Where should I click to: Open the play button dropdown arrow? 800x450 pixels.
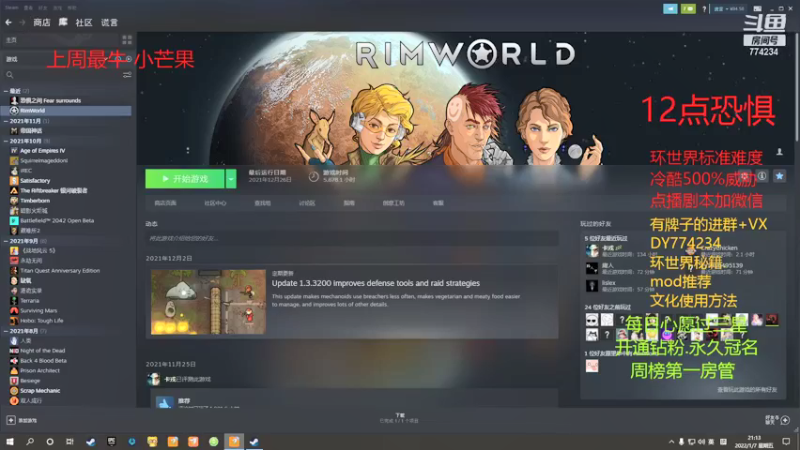(231, 179)
